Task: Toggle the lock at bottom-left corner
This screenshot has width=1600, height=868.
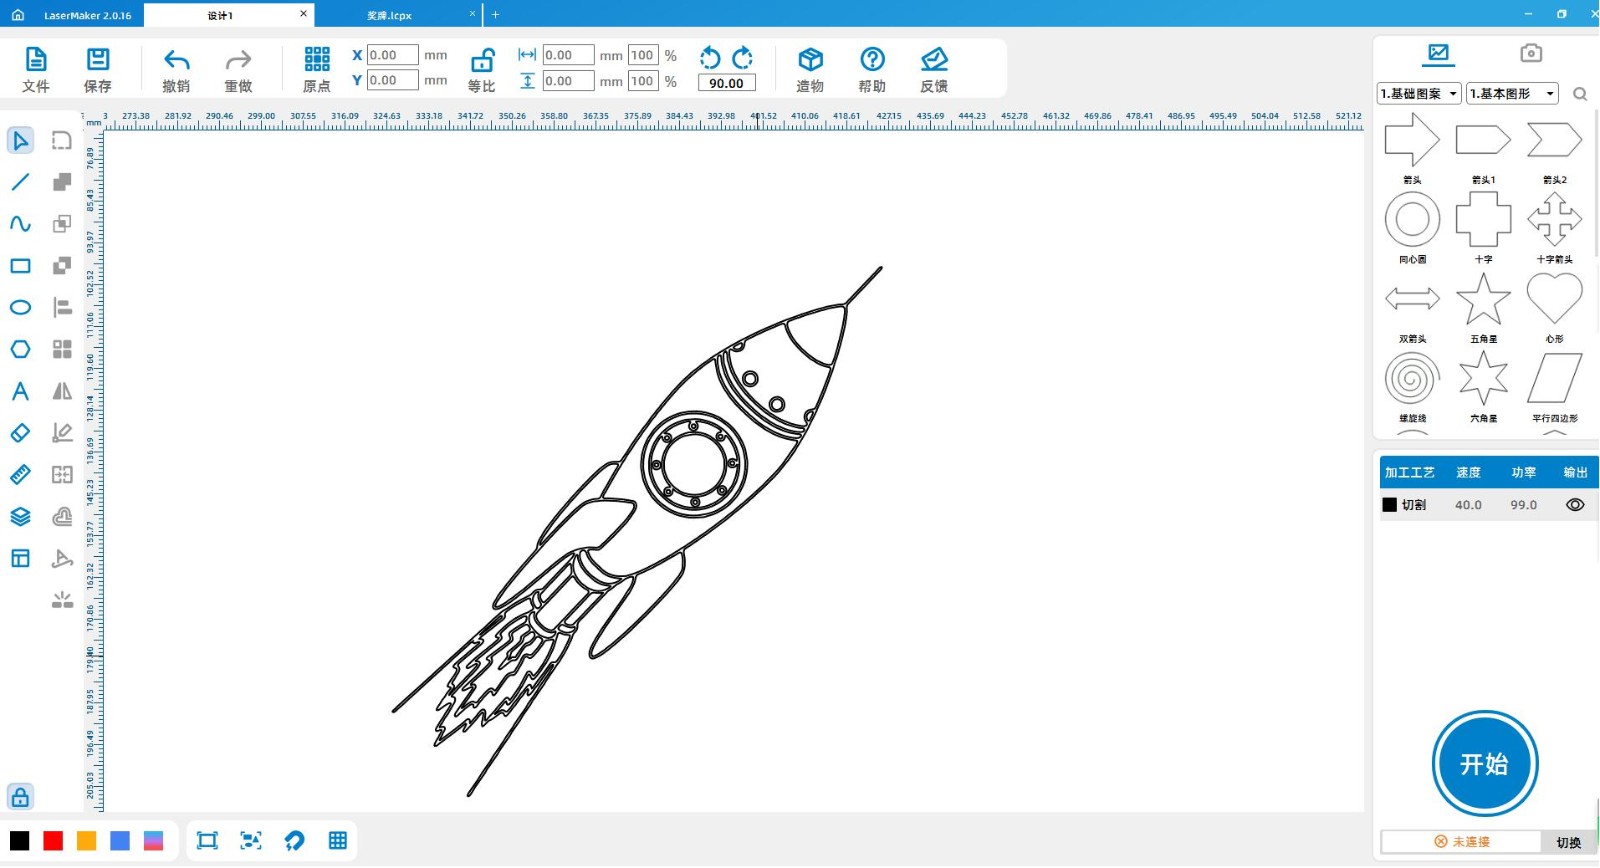Action: [x=20, y=797]
